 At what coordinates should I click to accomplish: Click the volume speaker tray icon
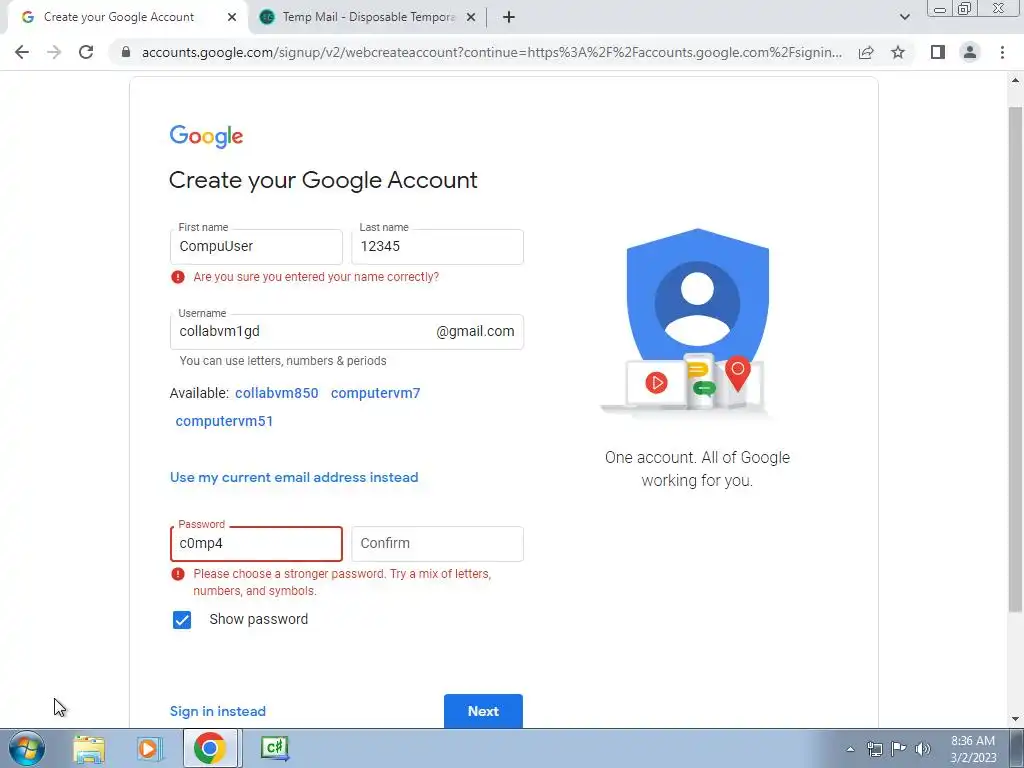click(923, 749)
